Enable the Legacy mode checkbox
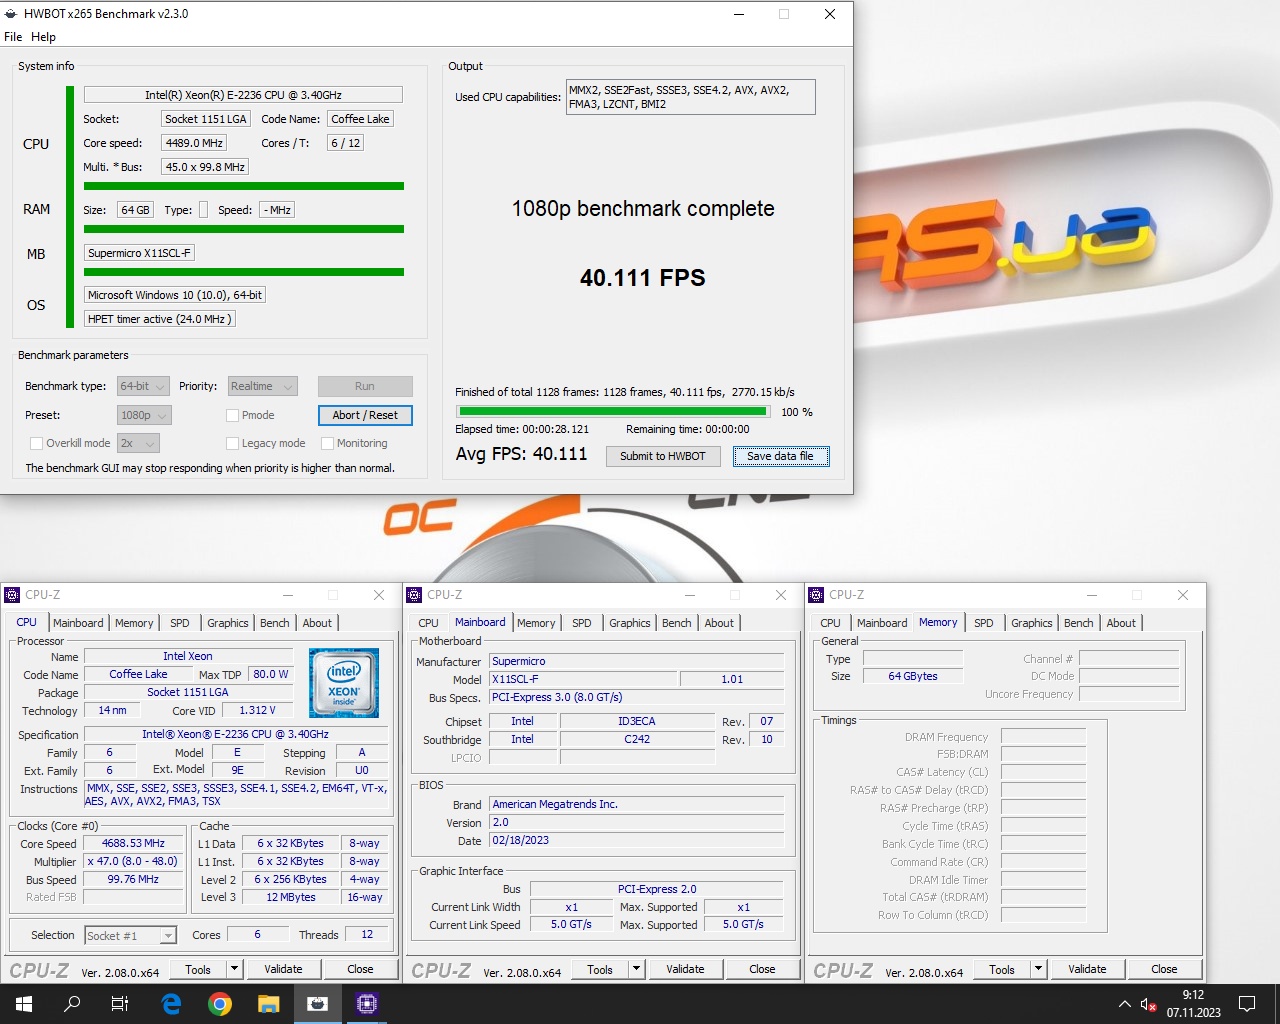1280x1024 pixels. click(232, 443)
